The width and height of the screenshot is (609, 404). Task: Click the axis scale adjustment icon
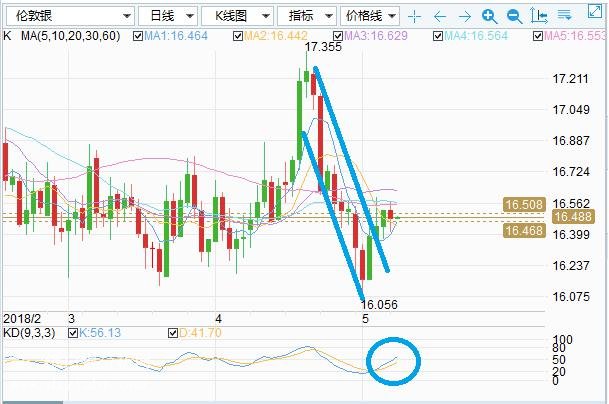tap(539, 16)
